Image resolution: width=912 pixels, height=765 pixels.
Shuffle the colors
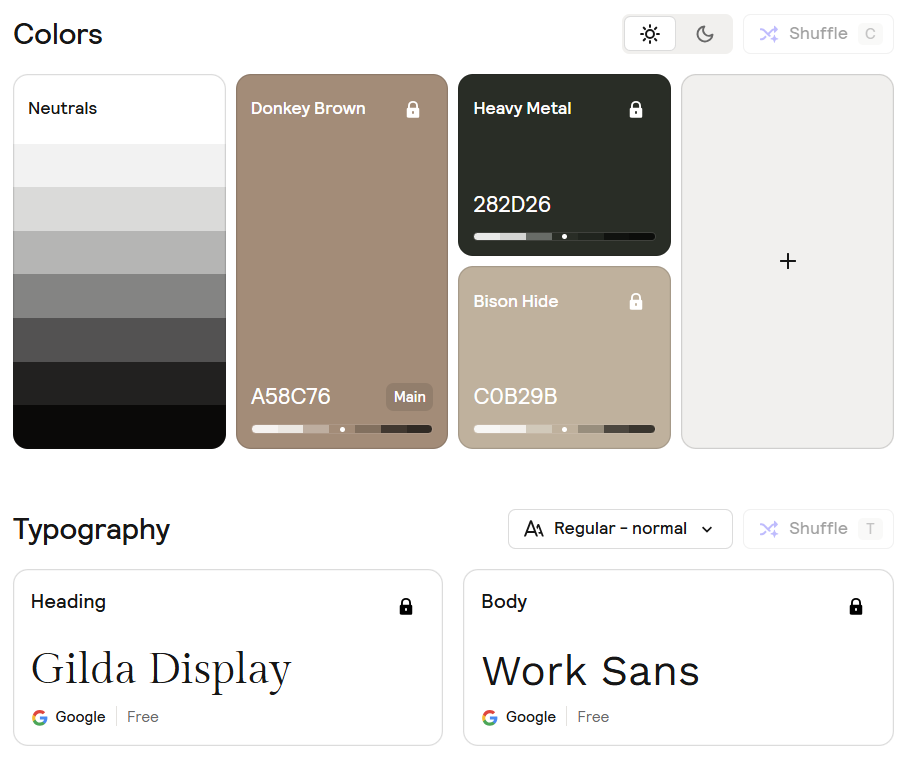point(818,34)
